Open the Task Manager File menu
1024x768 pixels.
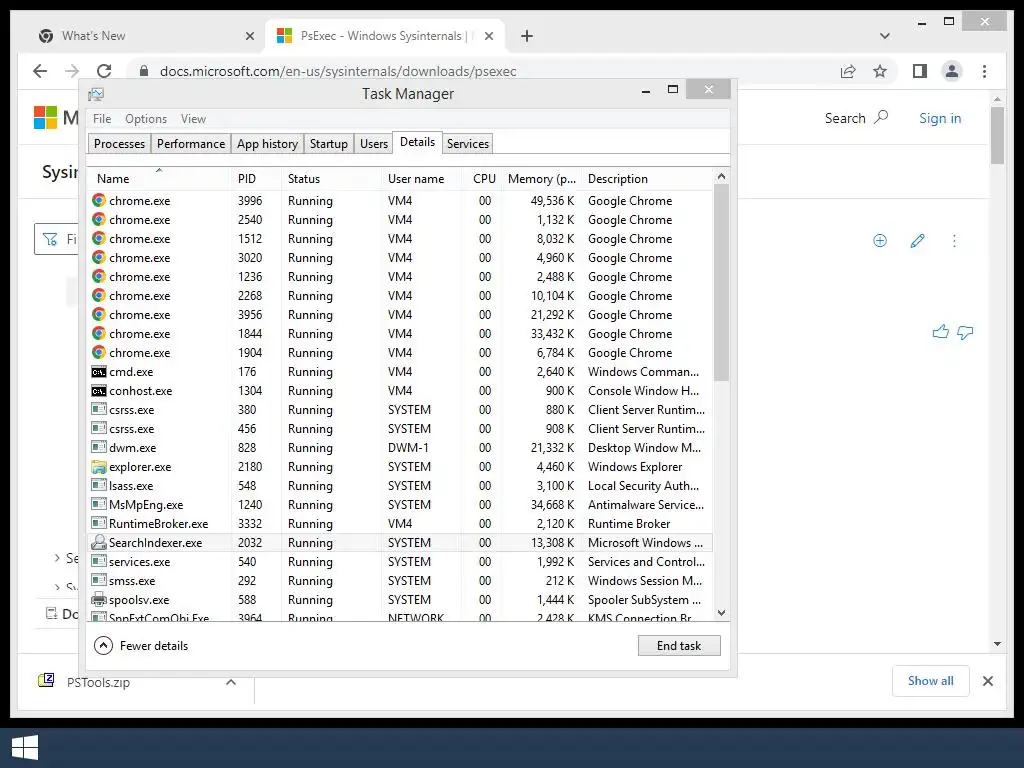tap(102, 119)
